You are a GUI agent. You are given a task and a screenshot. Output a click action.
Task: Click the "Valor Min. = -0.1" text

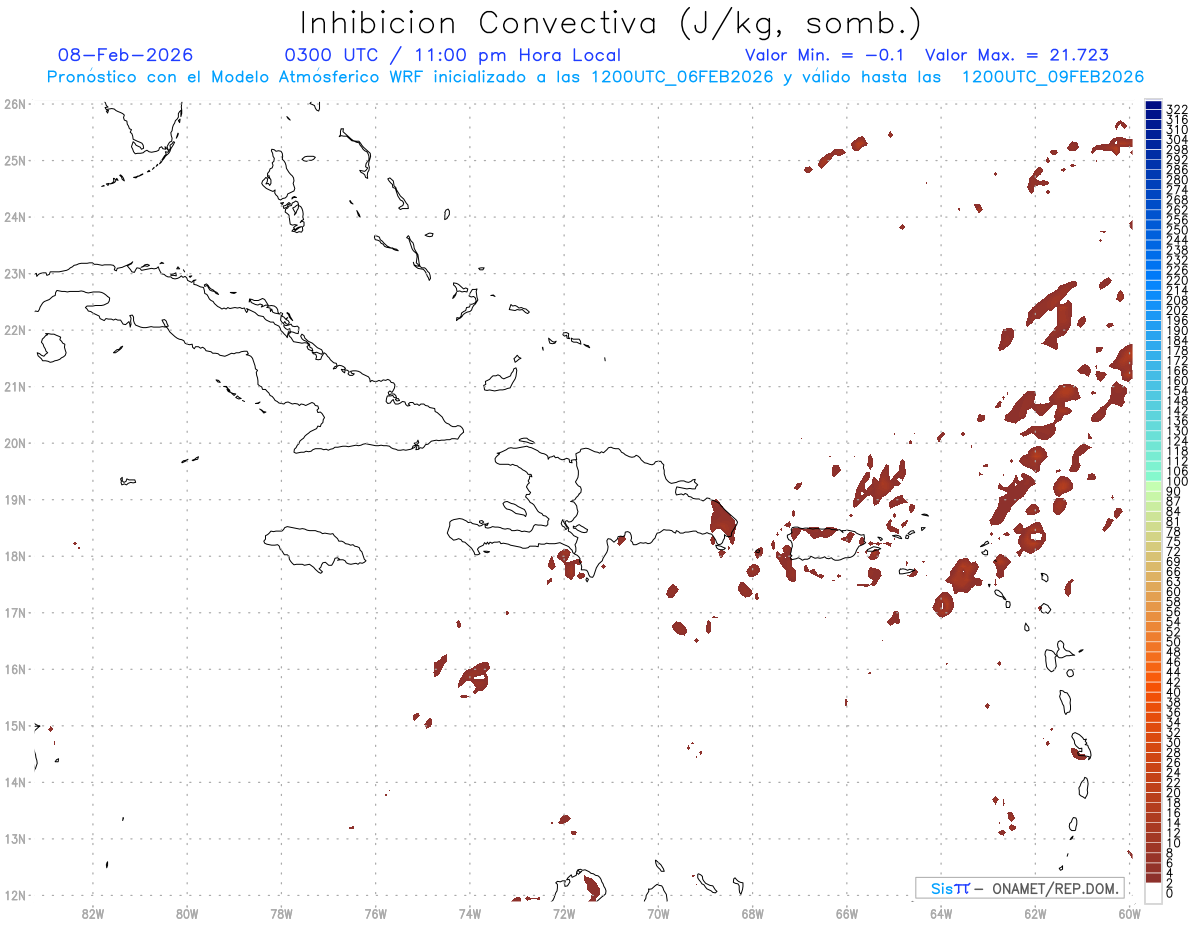tap(824, 55)
